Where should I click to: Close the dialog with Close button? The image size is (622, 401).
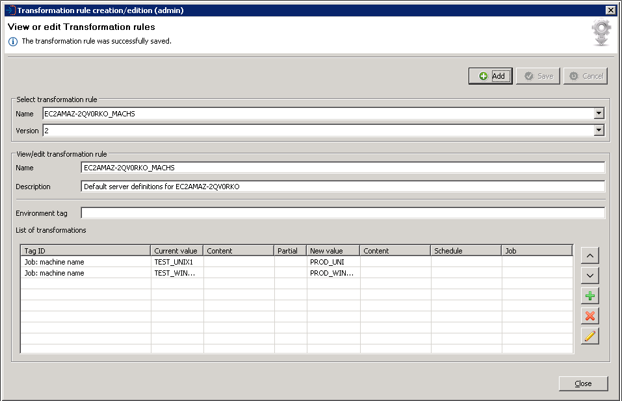(x=583, y=384)
